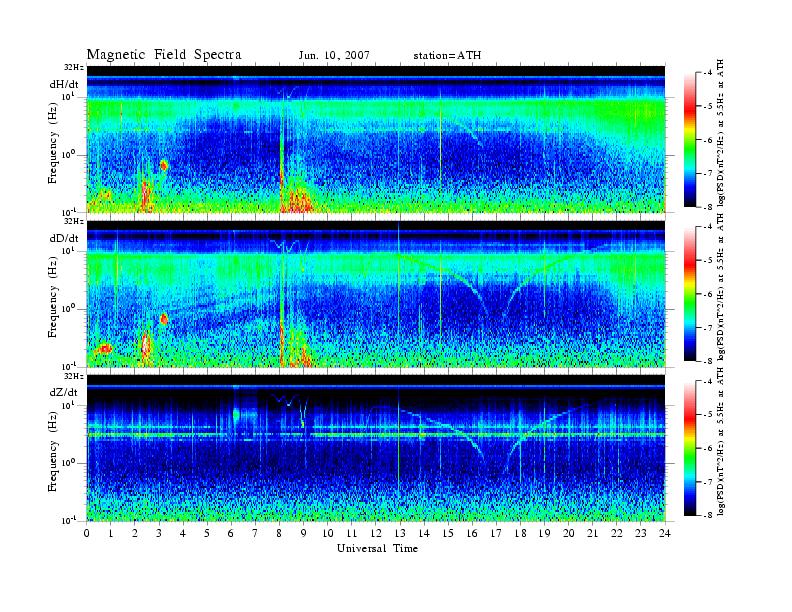Select the dD/dt panel label

64,238
